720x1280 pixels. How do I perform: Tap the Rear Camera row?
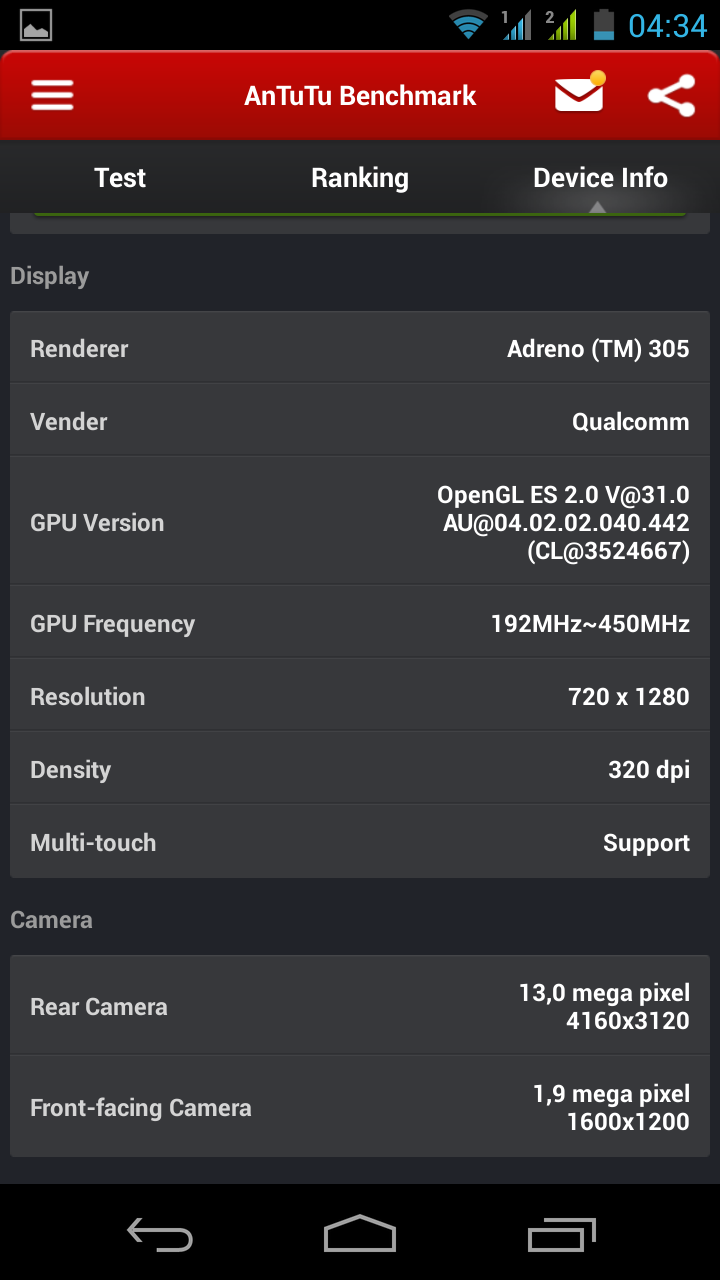(x=360, y=1006)
